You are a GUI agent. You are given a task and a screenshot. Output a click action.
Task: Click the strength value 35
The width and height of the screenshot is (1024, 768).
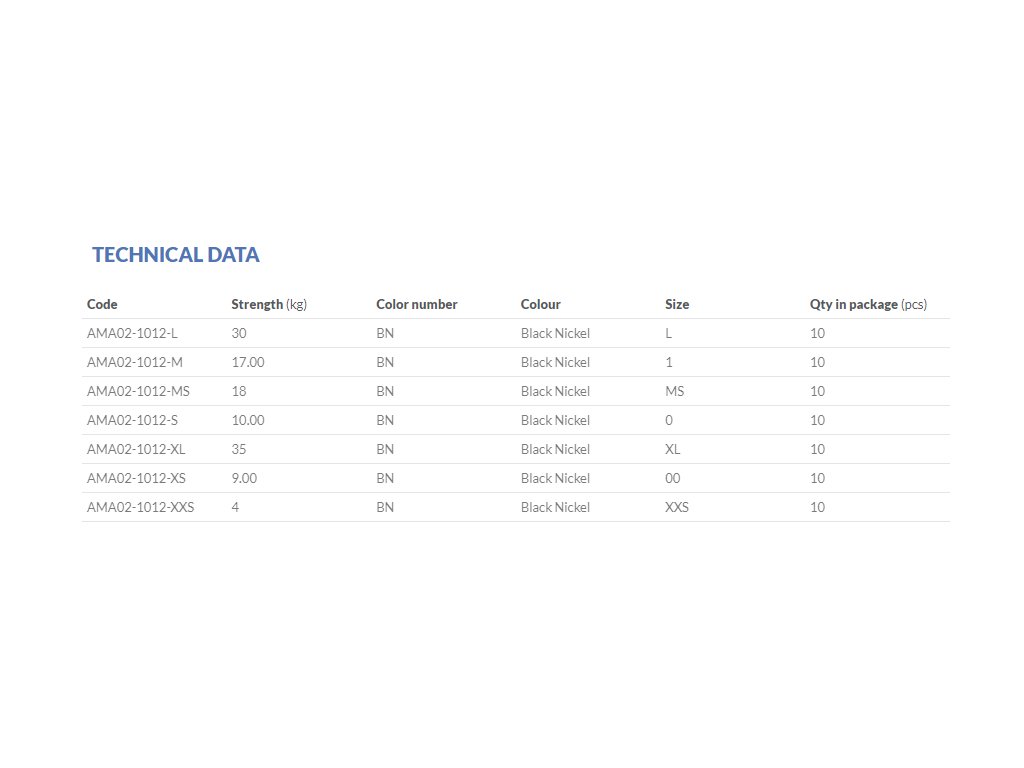[239, 449]
